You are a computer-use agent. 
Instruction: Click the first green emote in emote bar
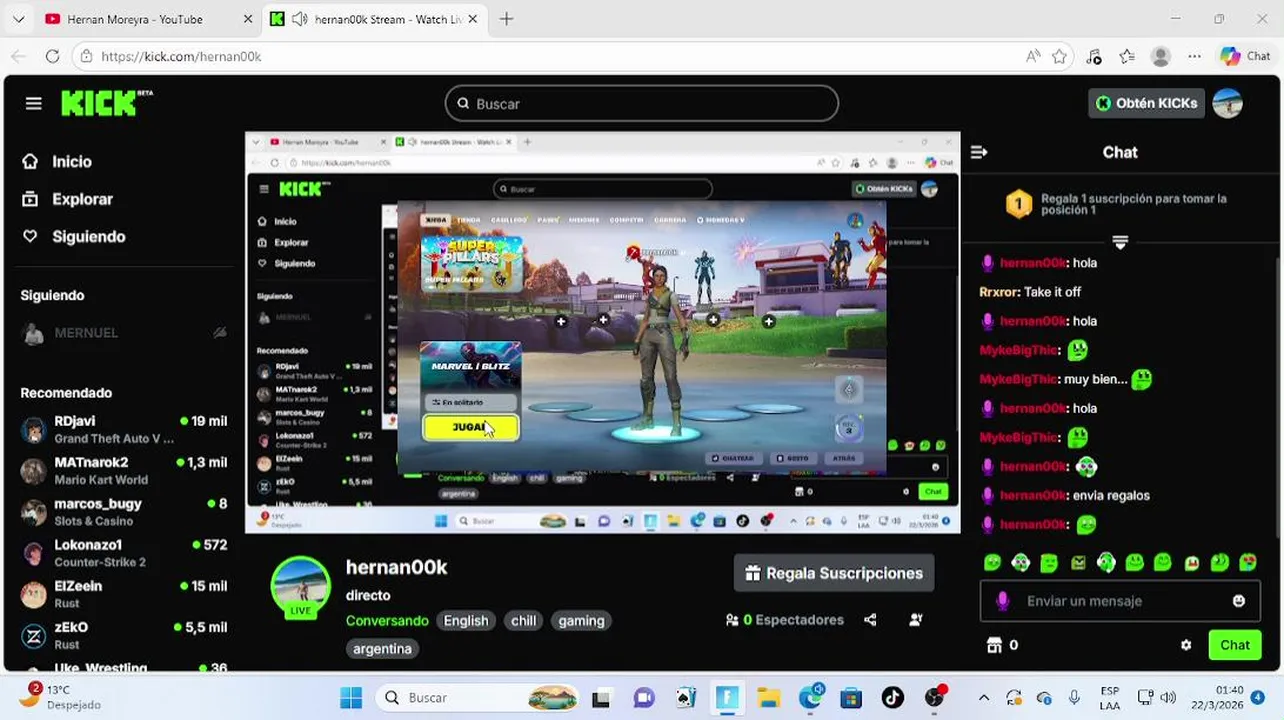click(992, 563)
